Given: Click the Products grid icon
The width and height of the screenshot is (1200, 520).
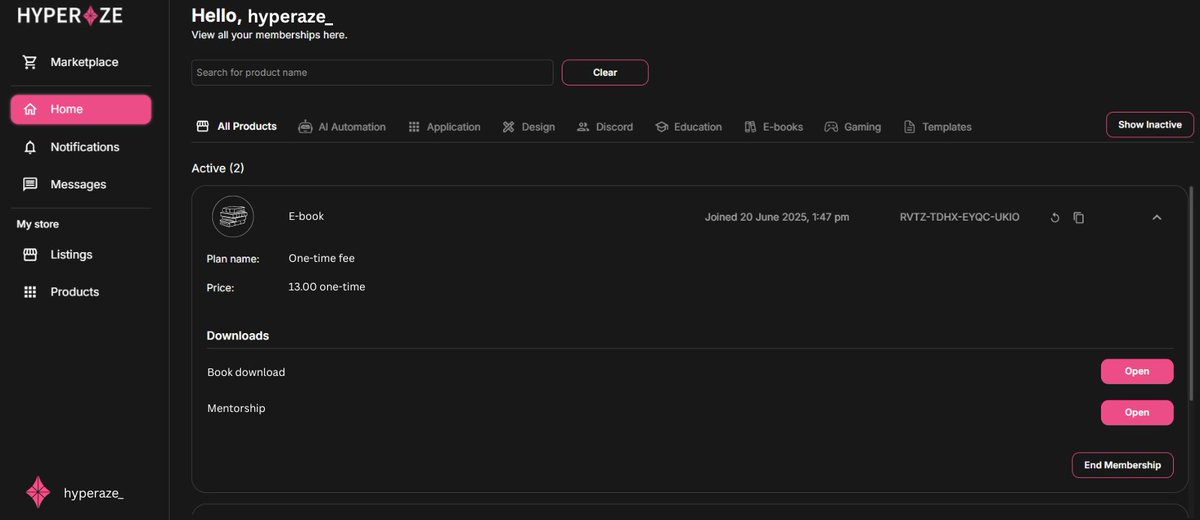Looking at the screenshot, I should [30, 292].
